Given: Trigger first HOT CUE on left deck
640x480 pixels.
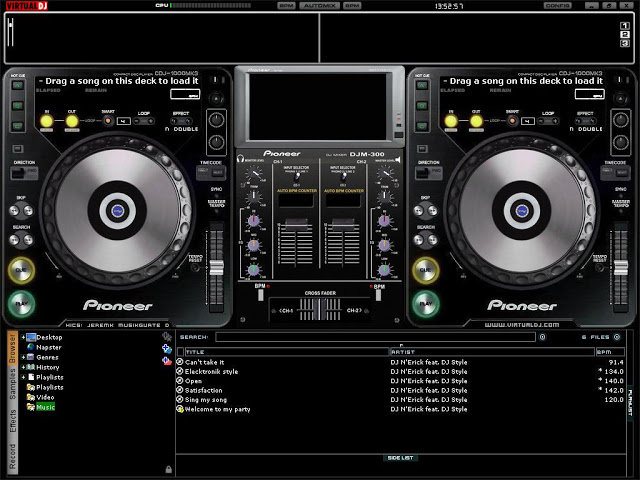Looking at the screenshot, I should tap(18, 85).
